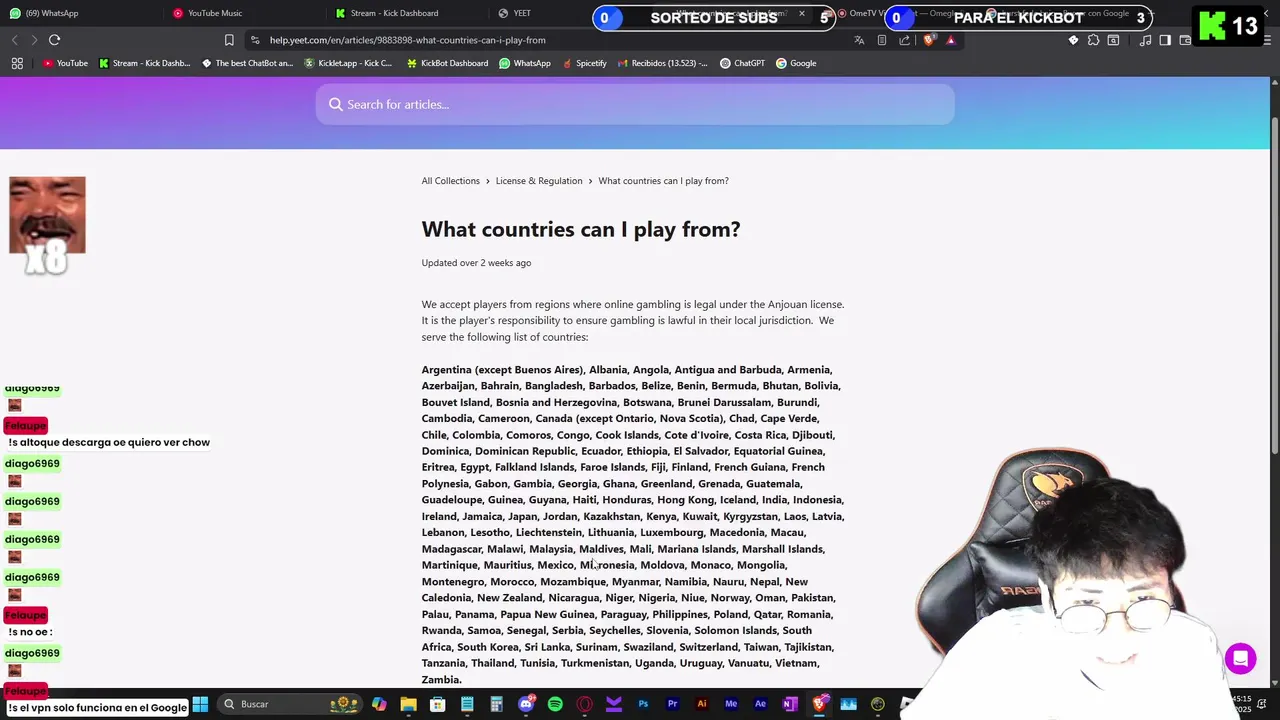Open browser extensions puzzle icon

[1093, 40]
